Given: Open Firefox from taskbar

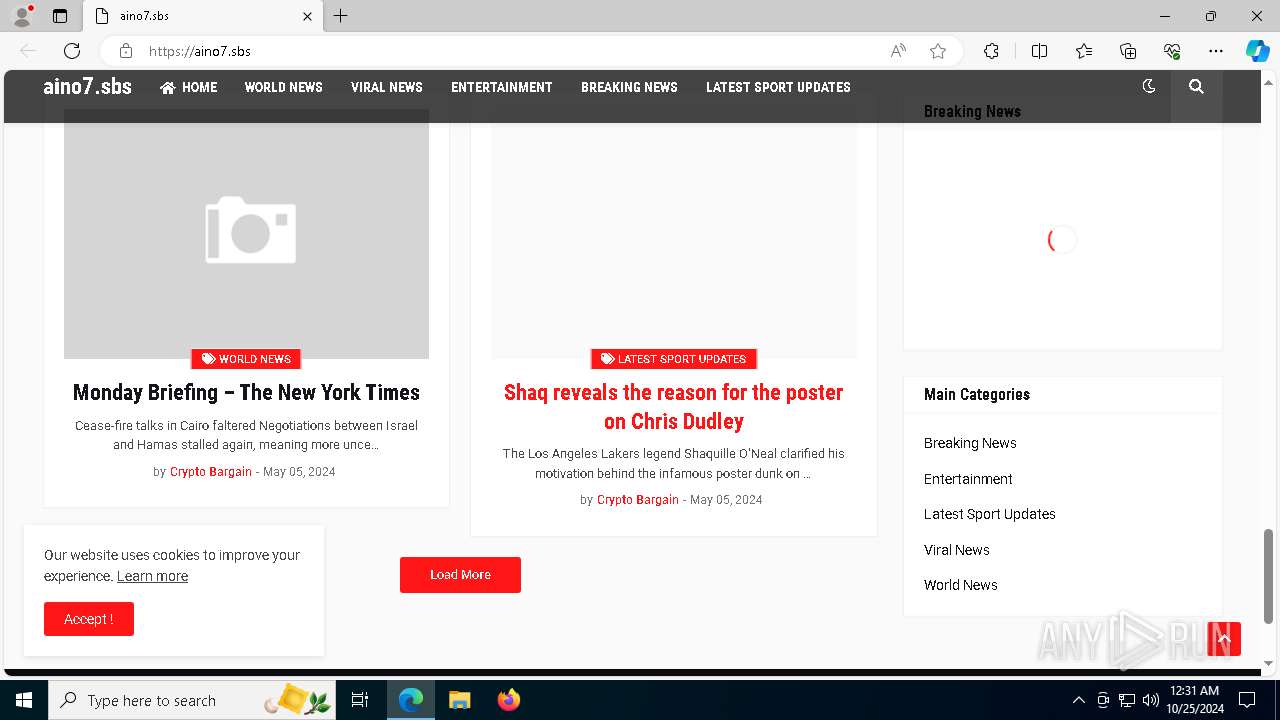Looking at the screenshot, I should coord(508,700).
